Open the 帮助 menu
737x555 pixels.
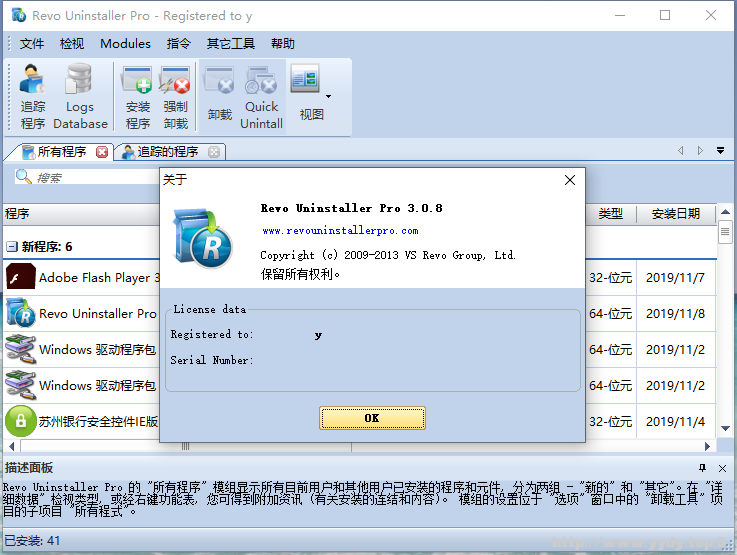click(x=283, y=44)
